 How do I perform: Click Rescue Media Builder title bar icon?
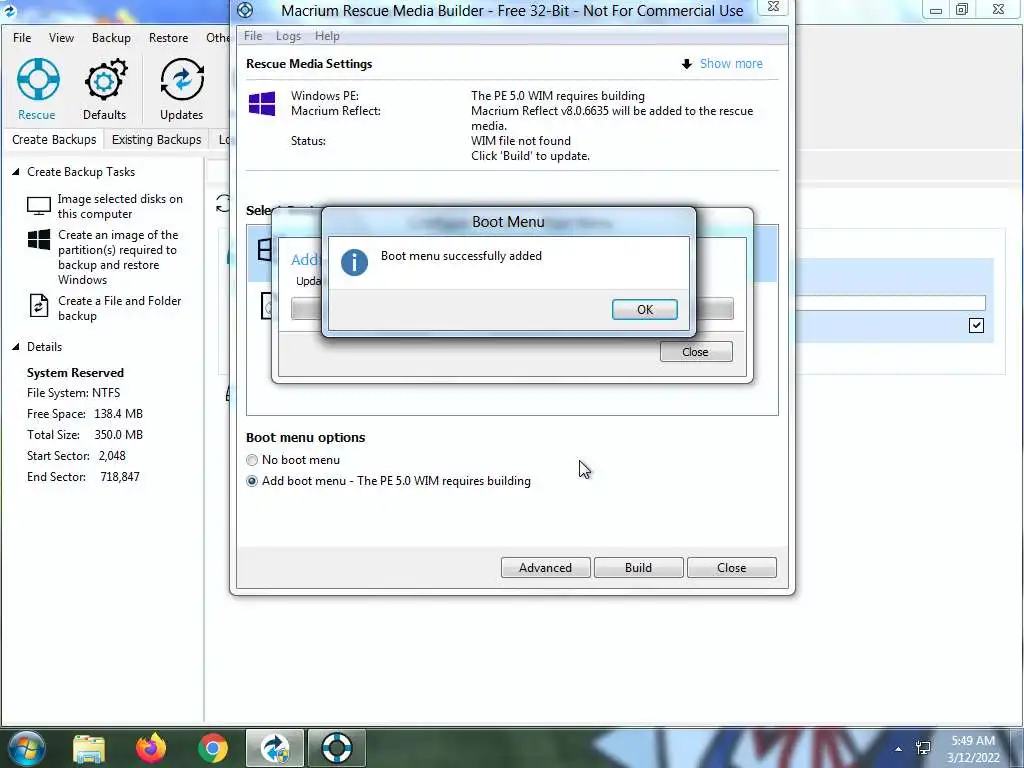click(245, 10)
